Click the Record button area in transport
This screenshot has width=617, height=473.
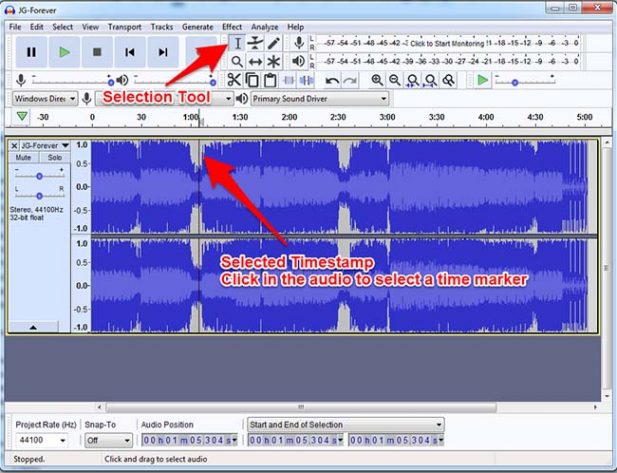coord(201,52)
